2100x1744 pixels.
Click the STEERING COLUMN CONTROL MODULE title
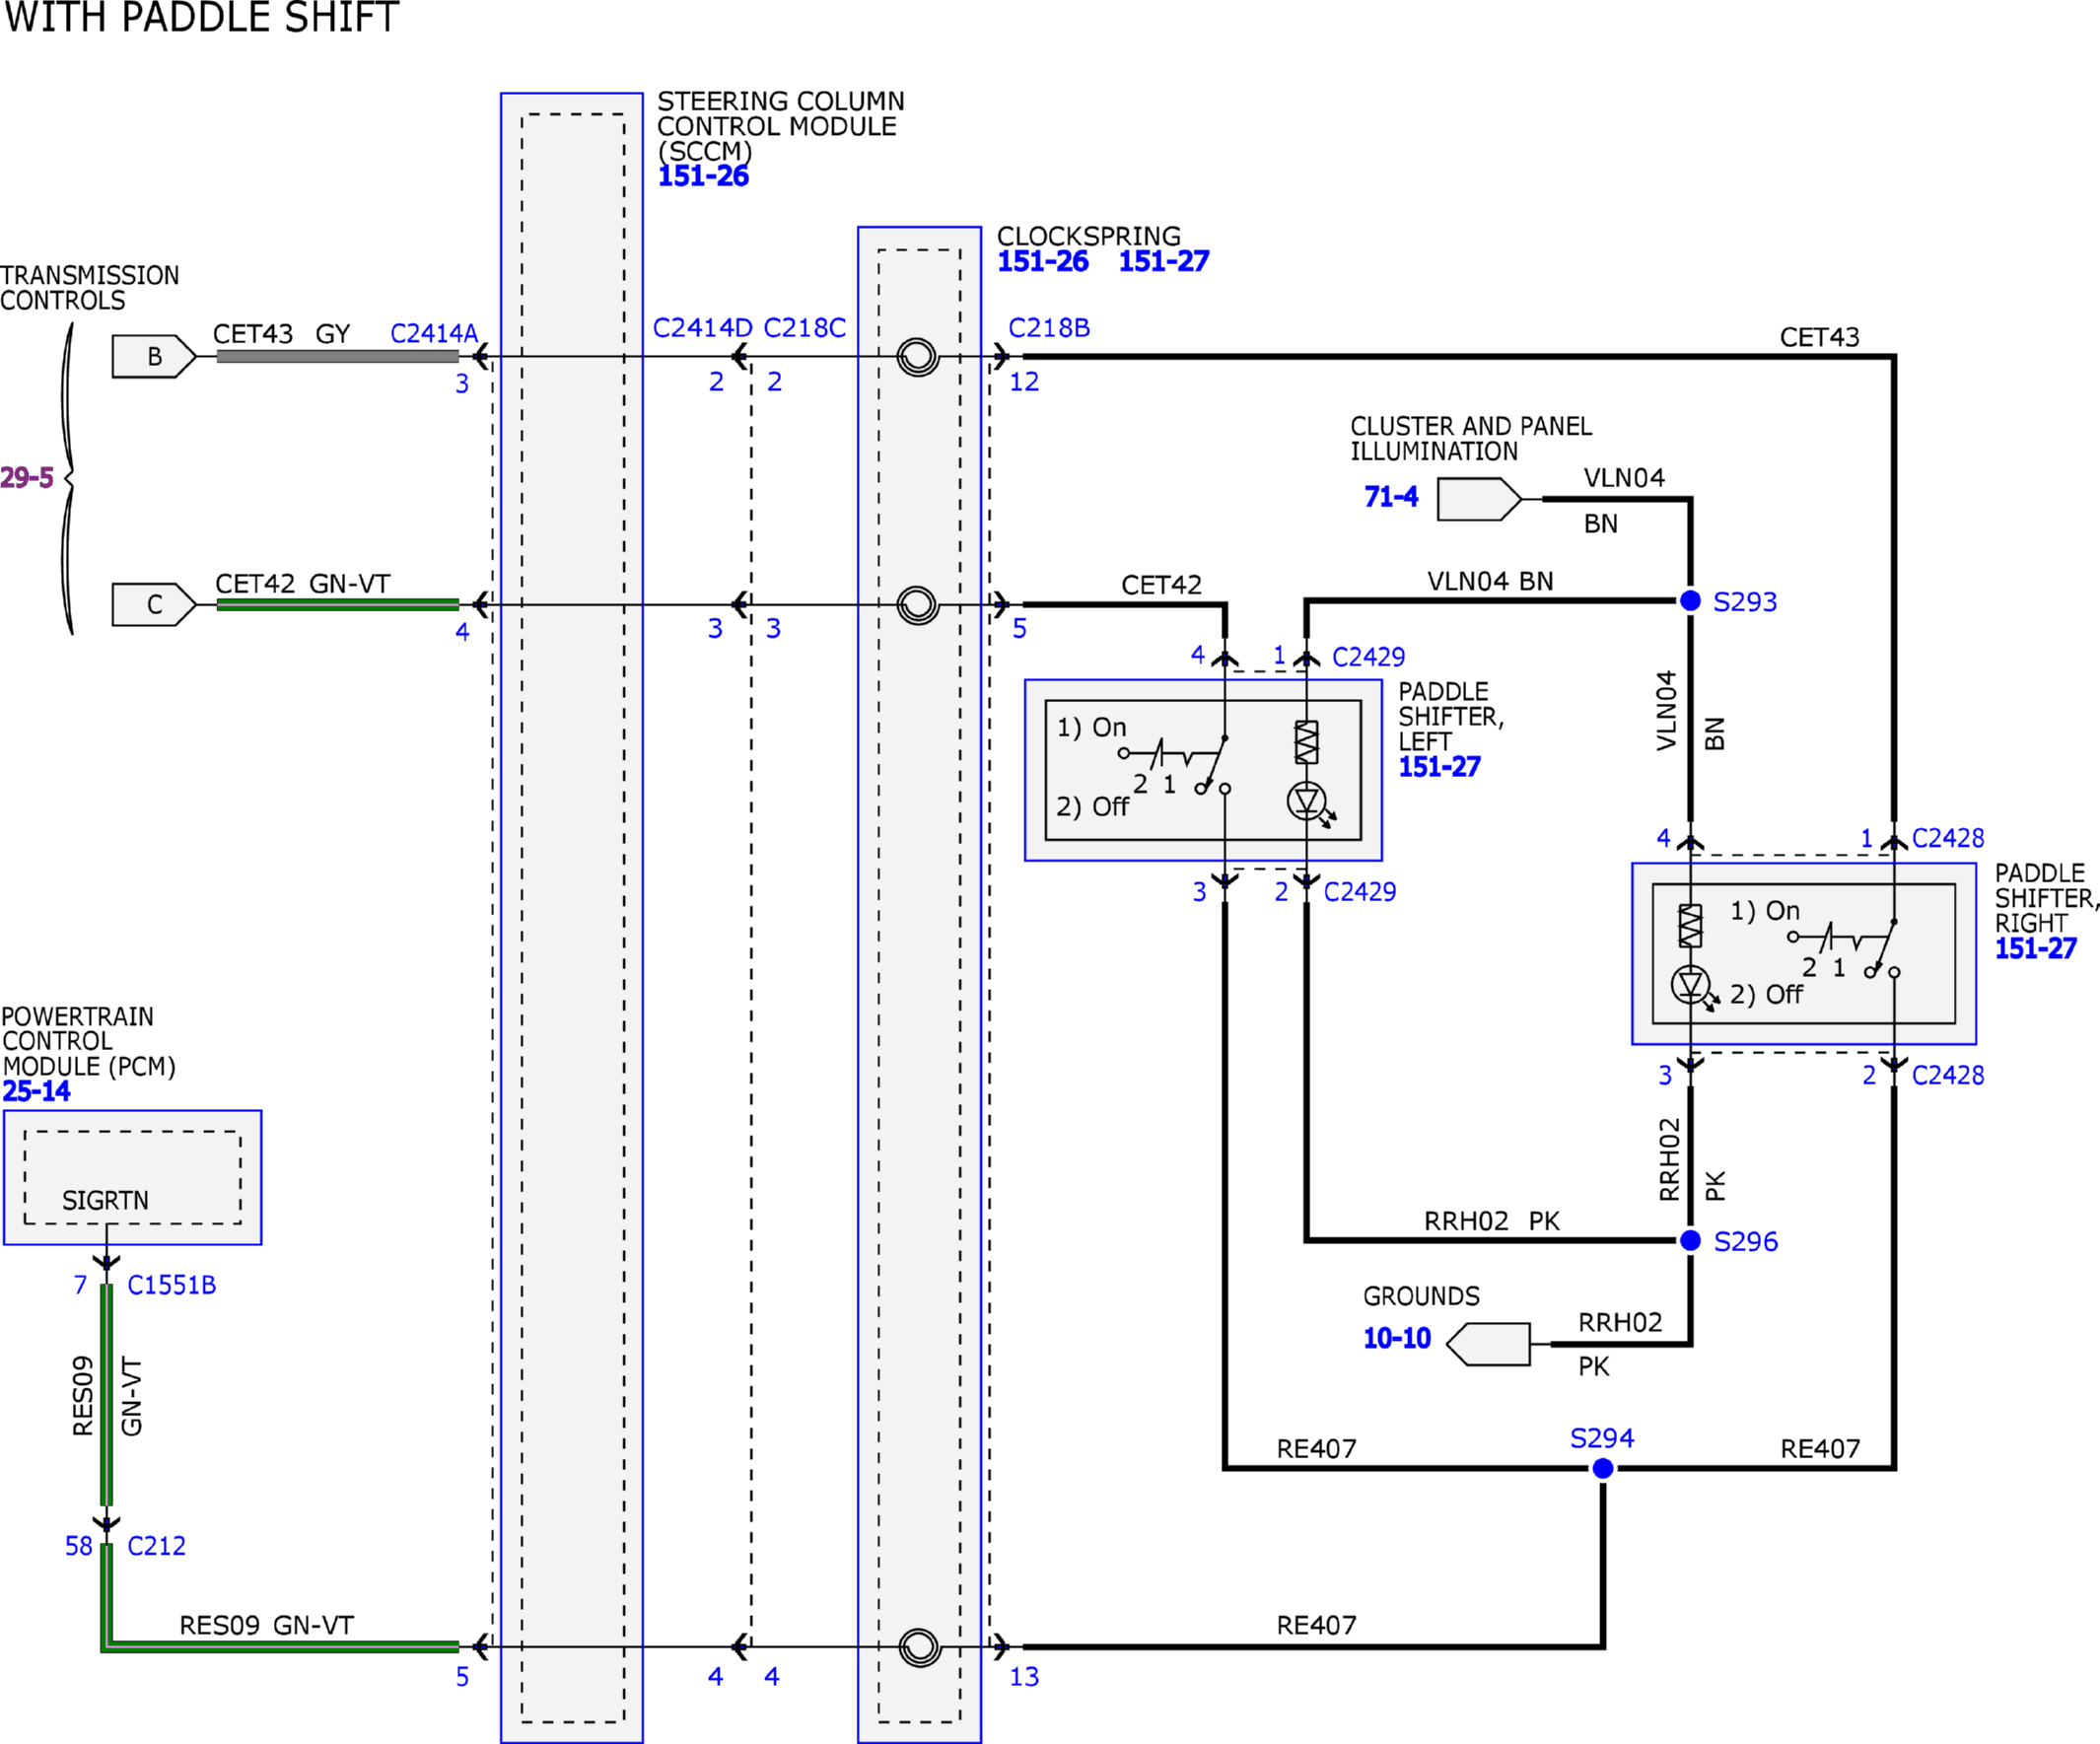(781, 126)
